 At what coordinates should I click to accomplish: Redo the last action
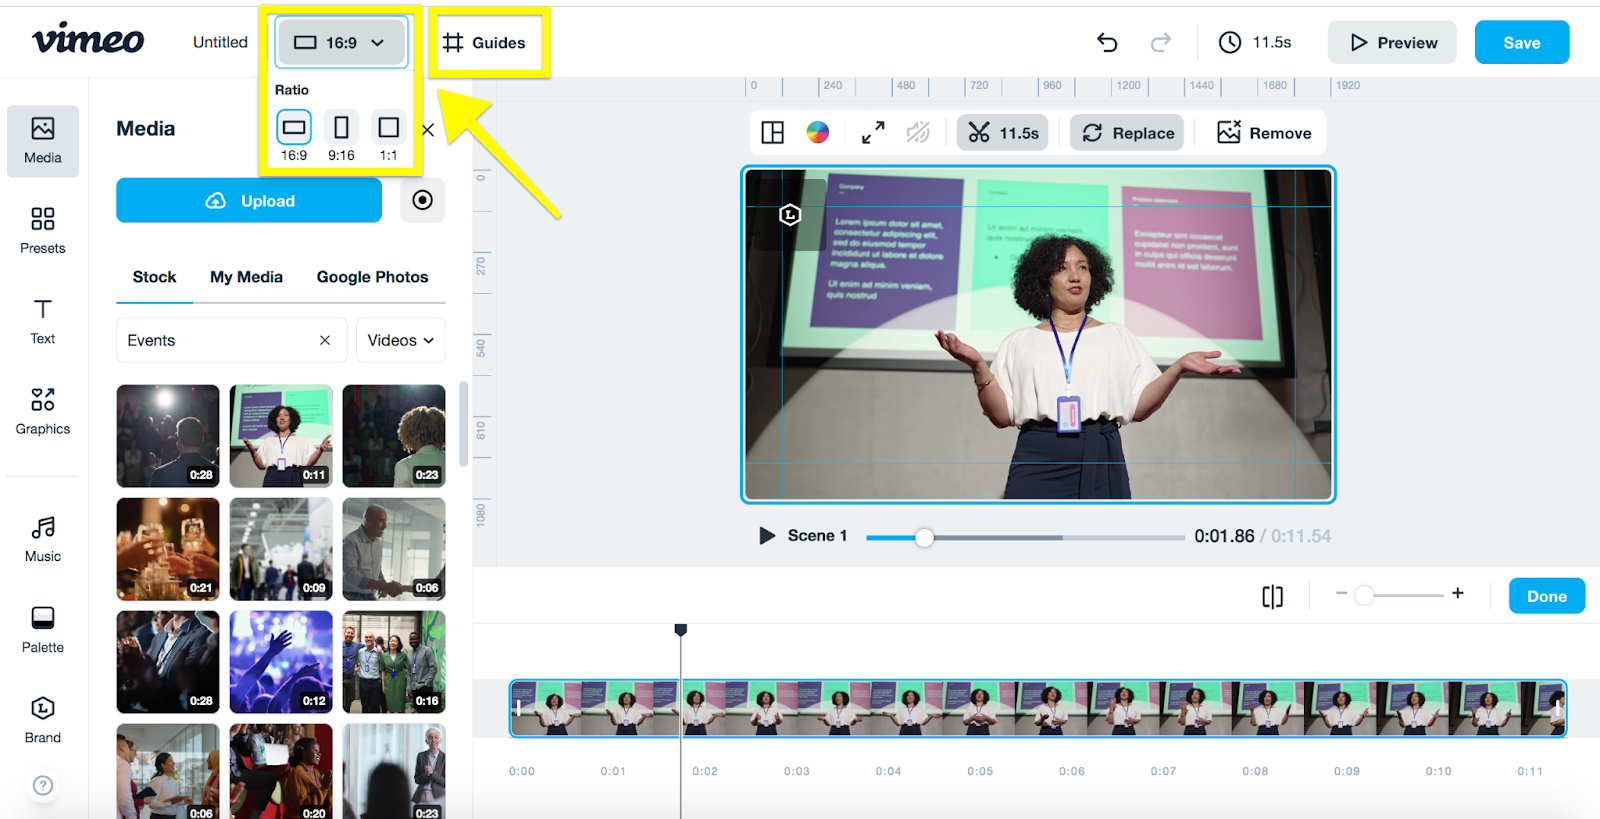pyautogui.click(x=1161, y=42)
